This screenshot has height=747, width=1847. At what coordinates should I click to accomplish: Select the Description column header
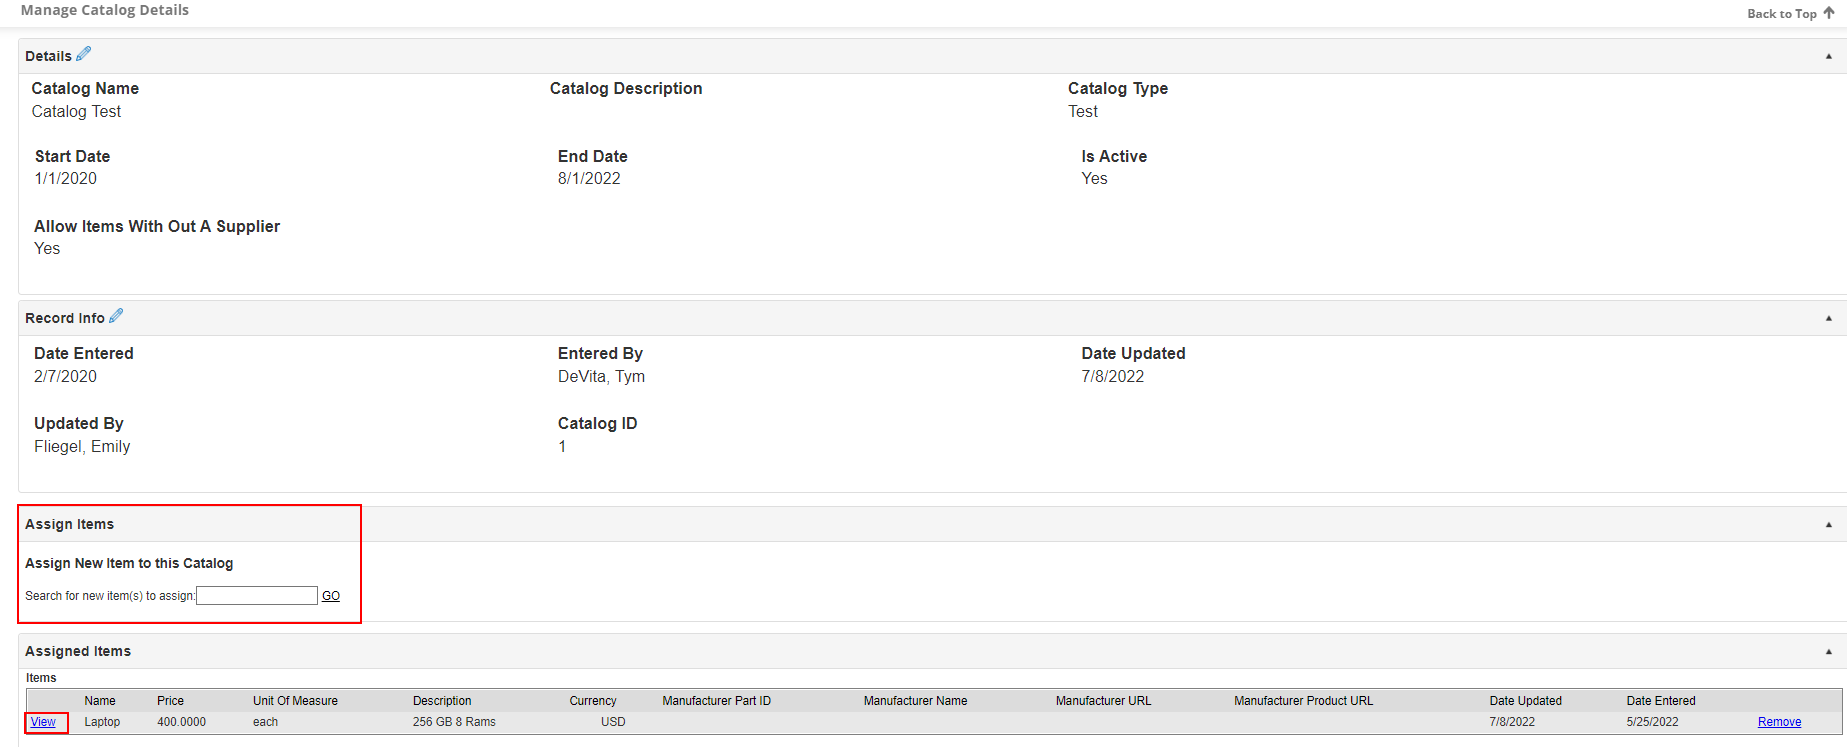[442, 701]
